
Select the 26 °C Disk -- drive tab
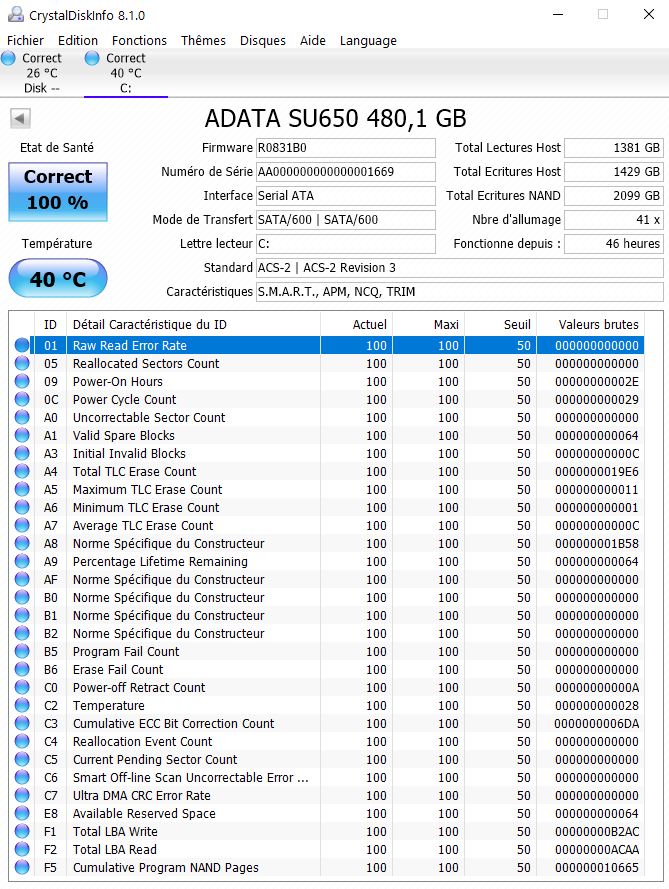(41, 73)
